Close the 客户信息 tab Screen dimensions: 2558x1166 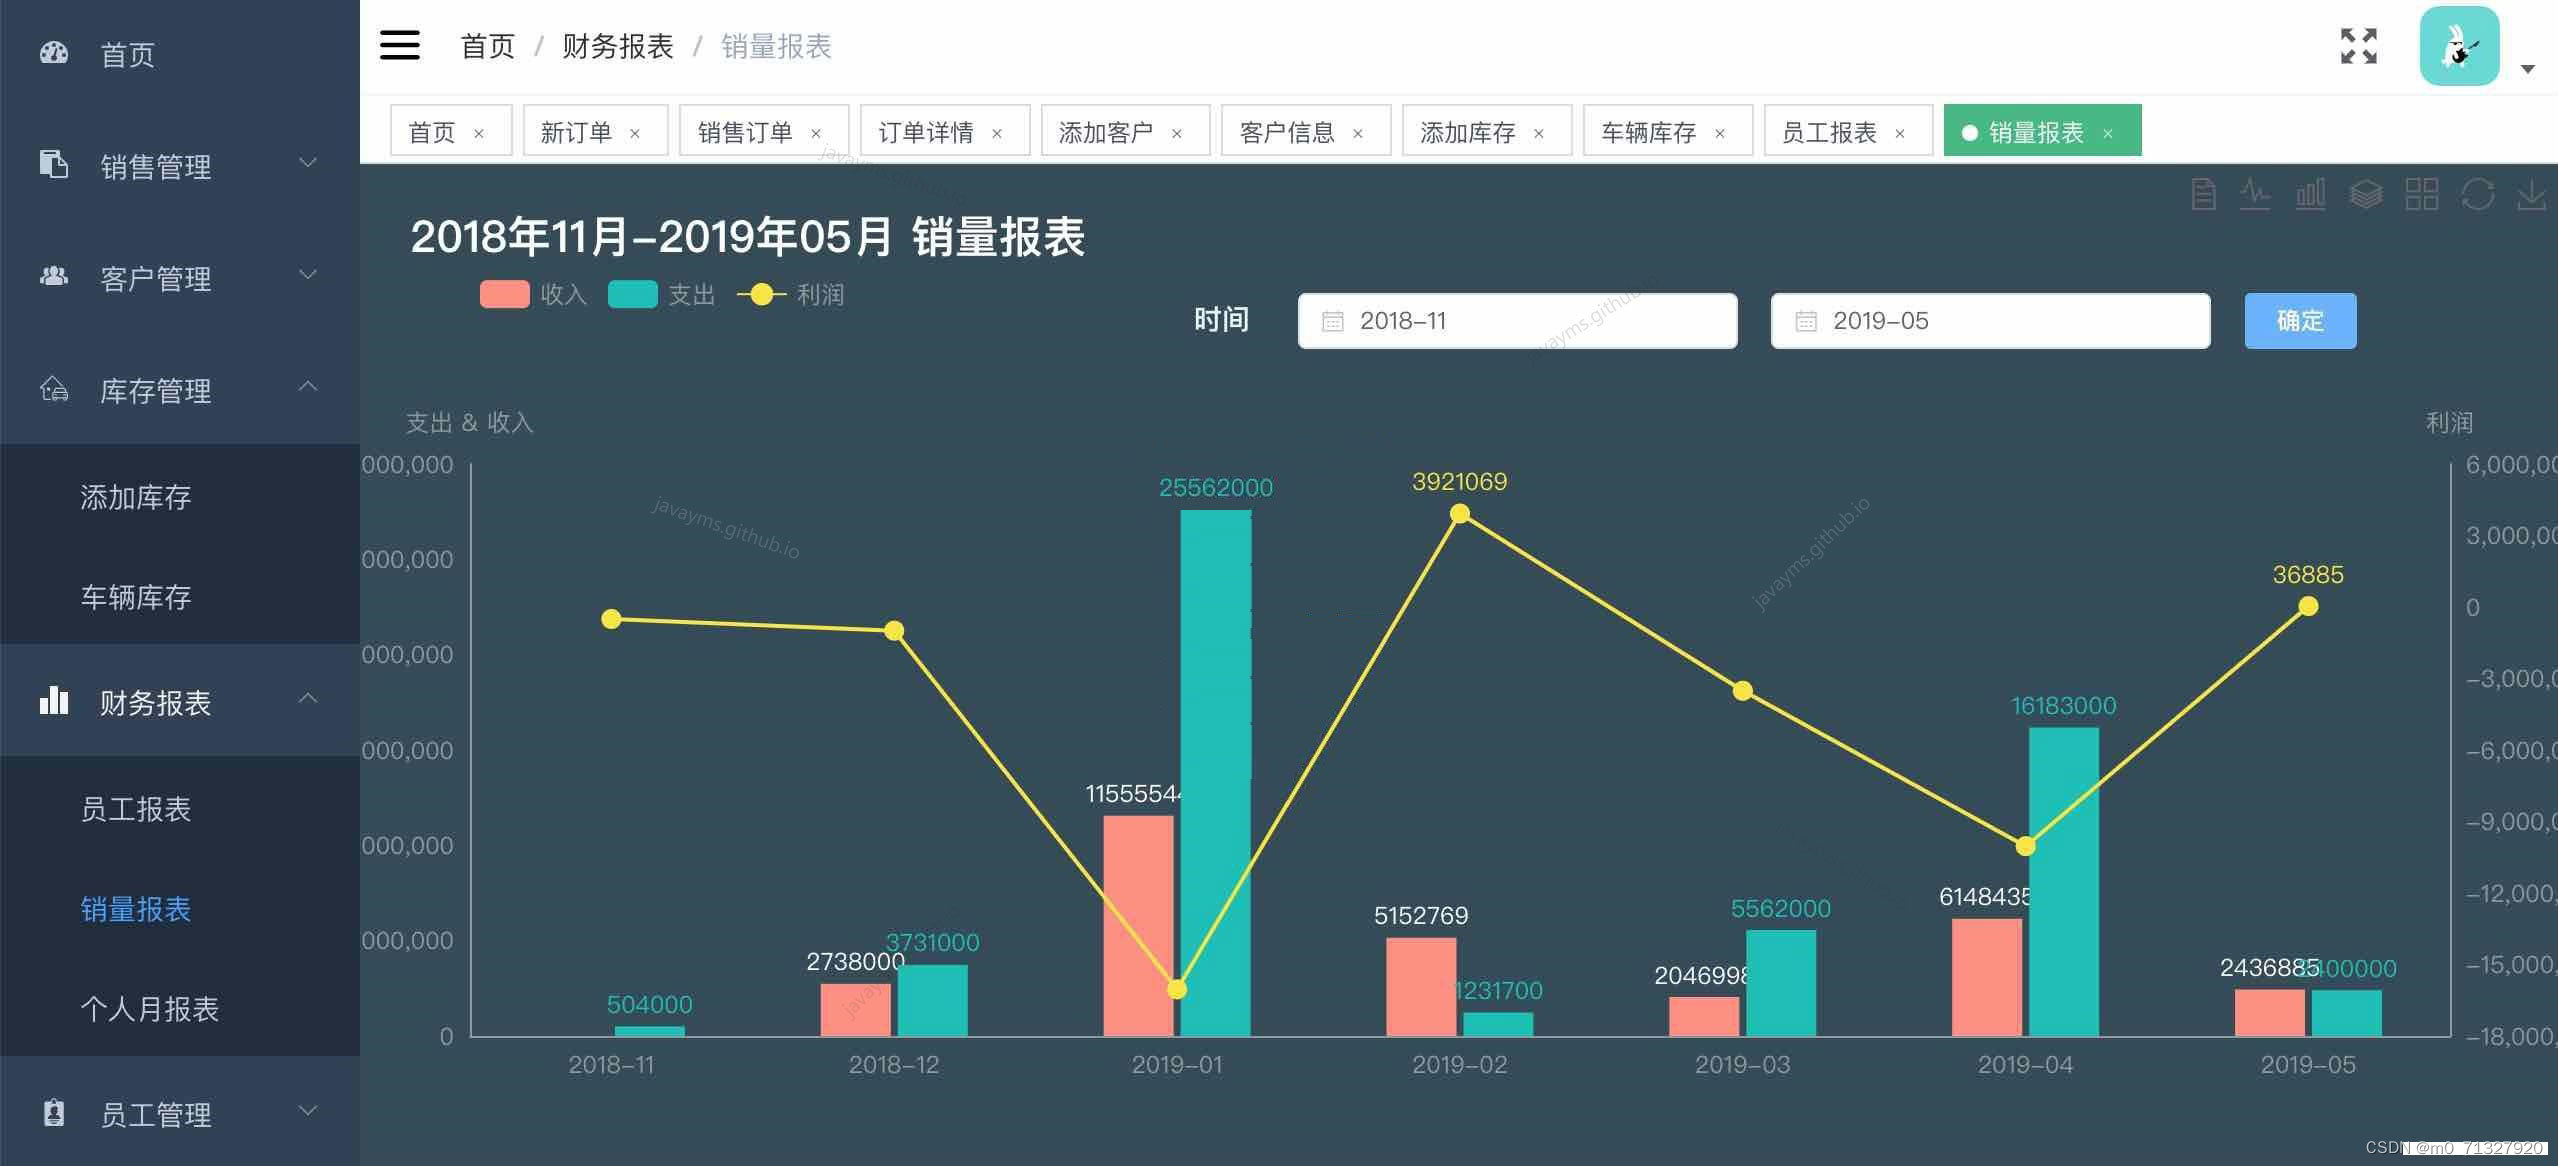(1358, 134)
